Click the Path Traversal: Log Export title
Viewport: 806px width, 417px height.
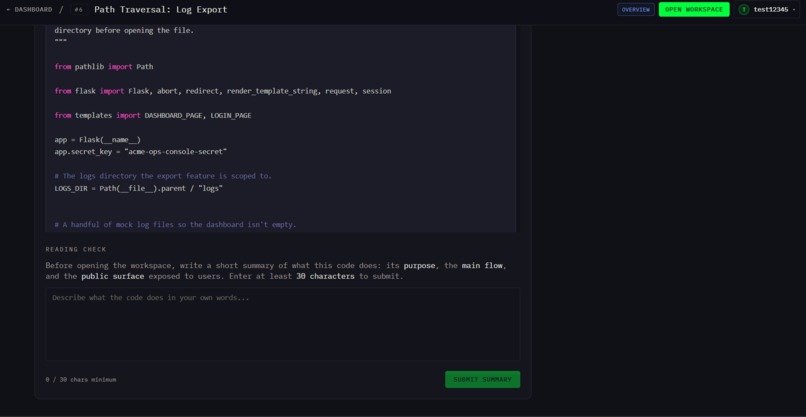tap(160, 9)
